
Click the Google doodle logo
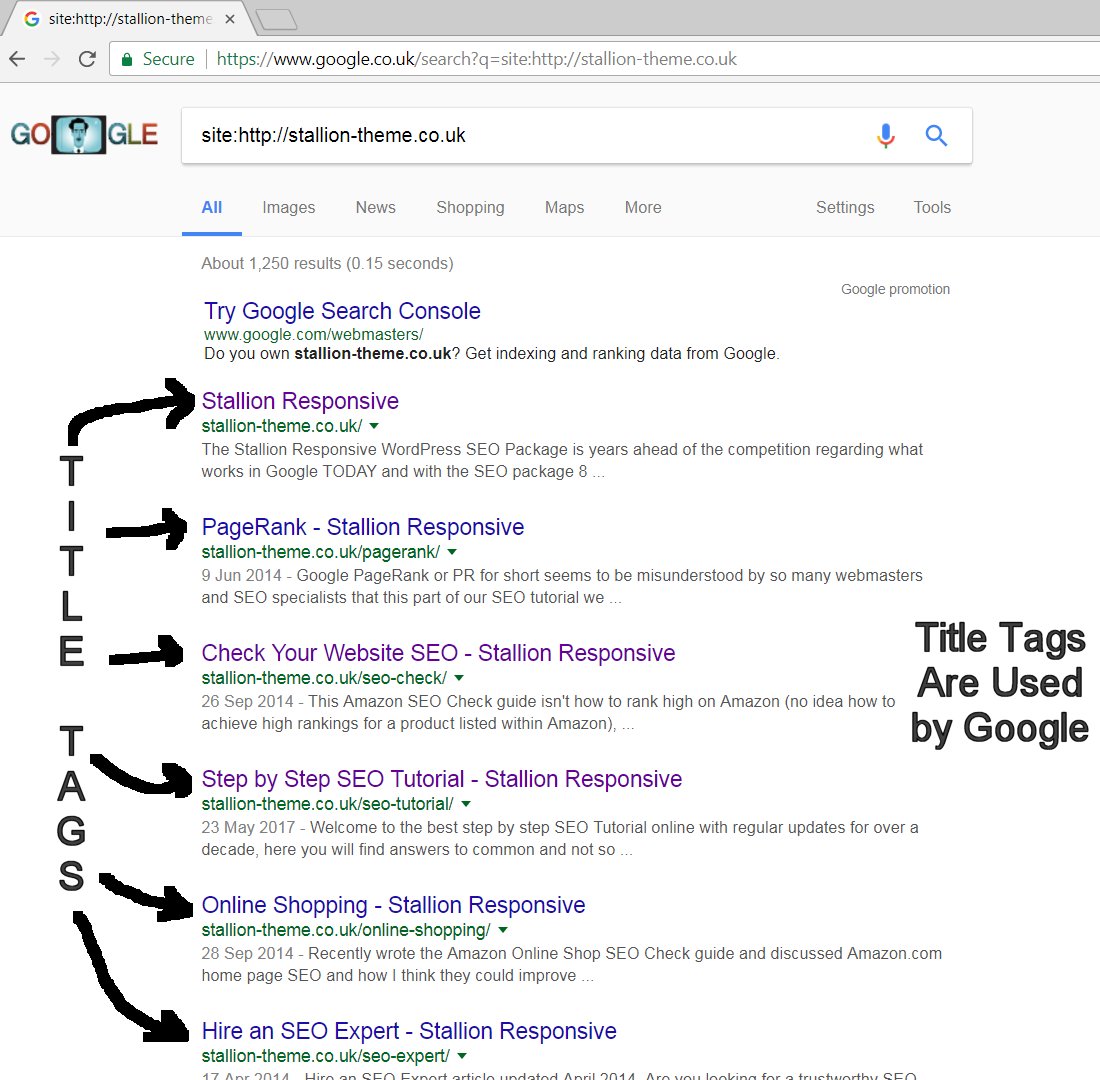tap(84, 135)
